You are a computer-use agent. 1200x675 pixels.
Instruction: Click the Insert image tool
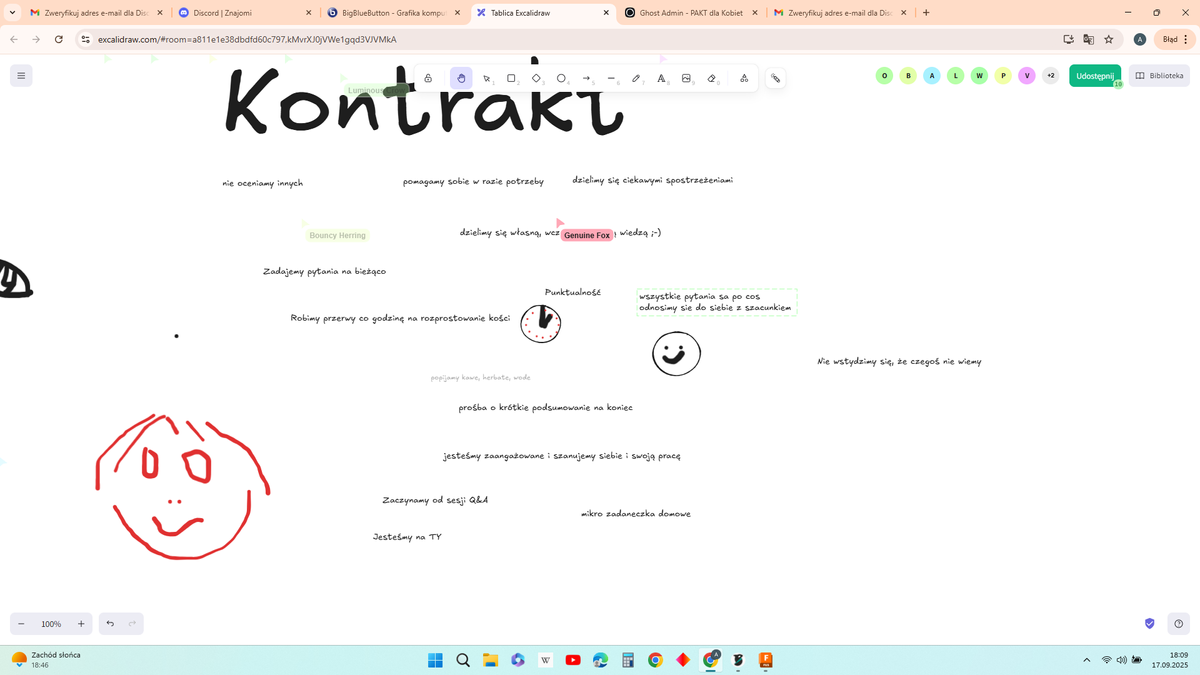[x=686, y=78]
